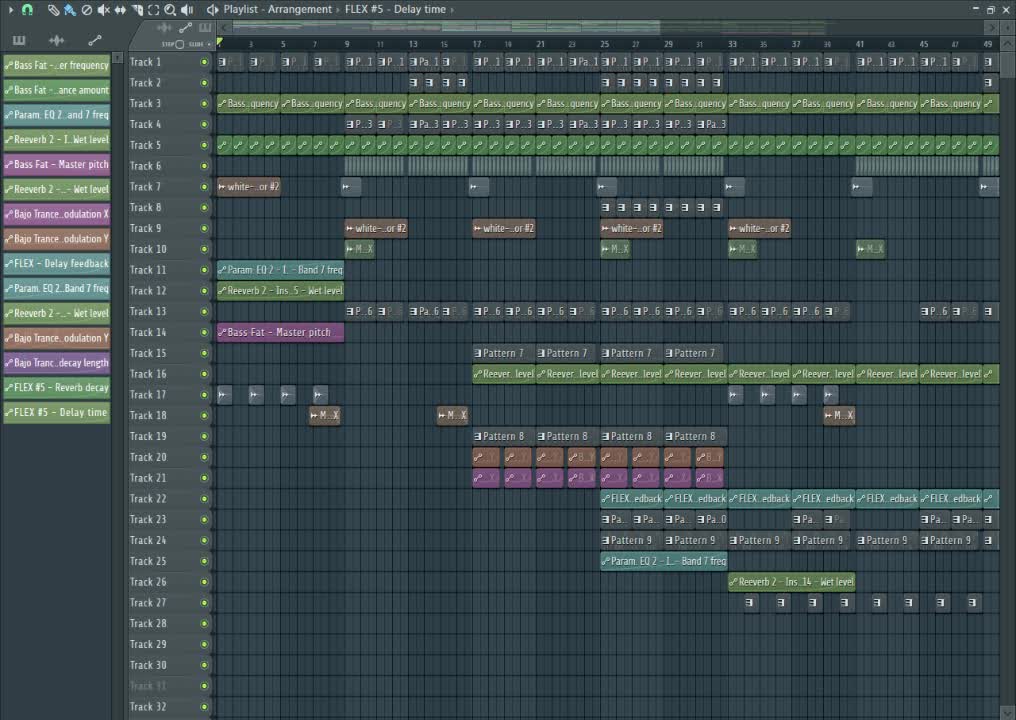Toggle the Track 16 mute LED
The image size is (1016, 720).
coord(204,374)
